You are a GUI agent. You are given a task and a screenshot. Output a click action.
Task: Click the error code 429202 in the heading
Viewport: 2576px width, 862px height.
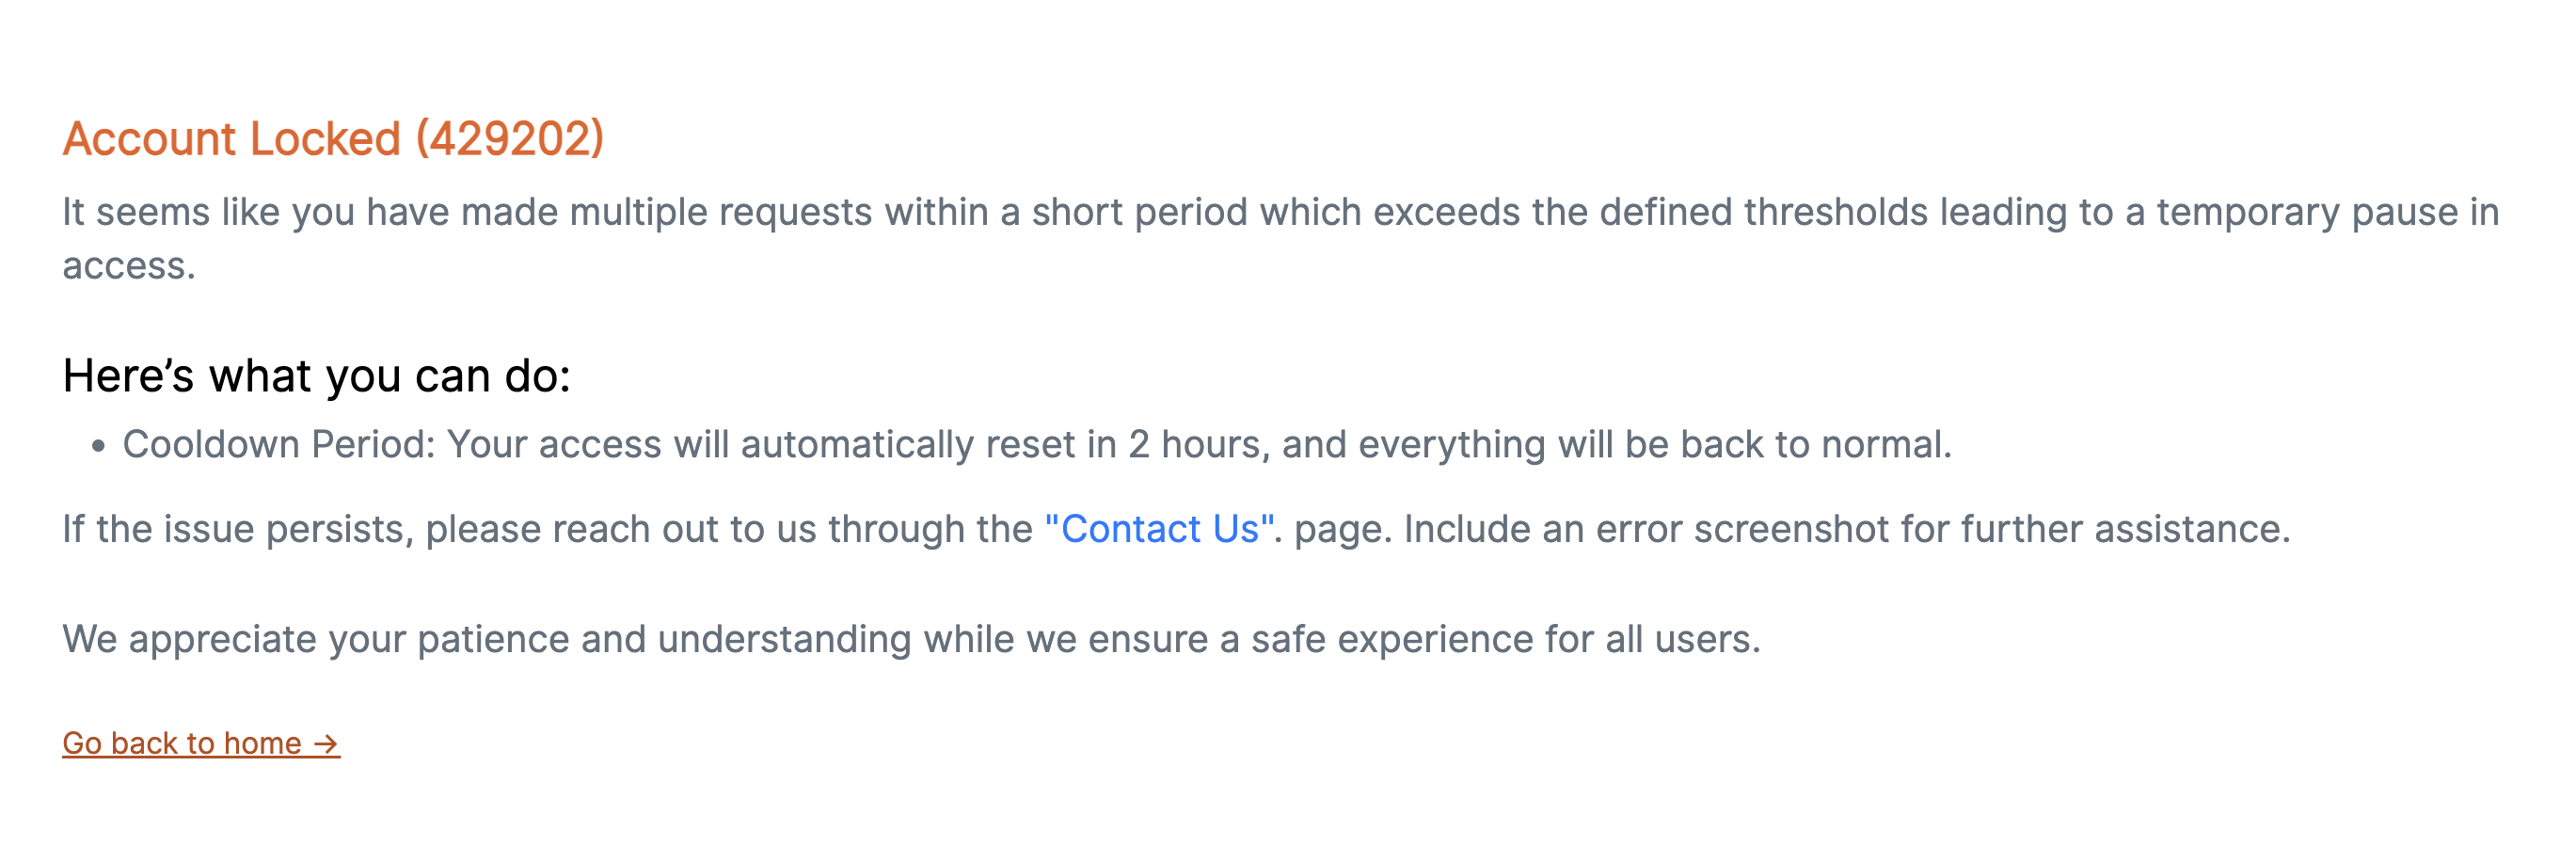(512, 138)
